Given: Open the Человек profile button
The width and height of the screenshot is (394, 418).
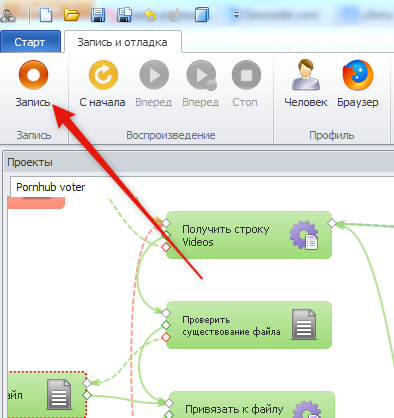Looking at the screenshot, I should (x=306, y=84).
